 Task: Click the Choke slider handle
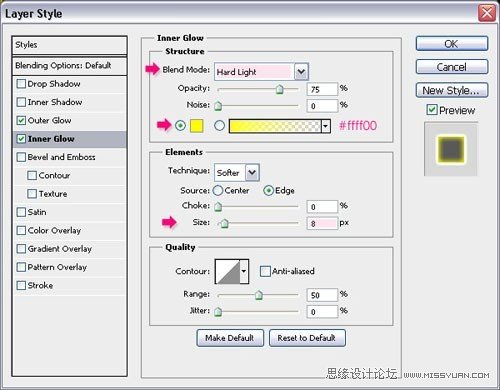(x=218, y=207)
